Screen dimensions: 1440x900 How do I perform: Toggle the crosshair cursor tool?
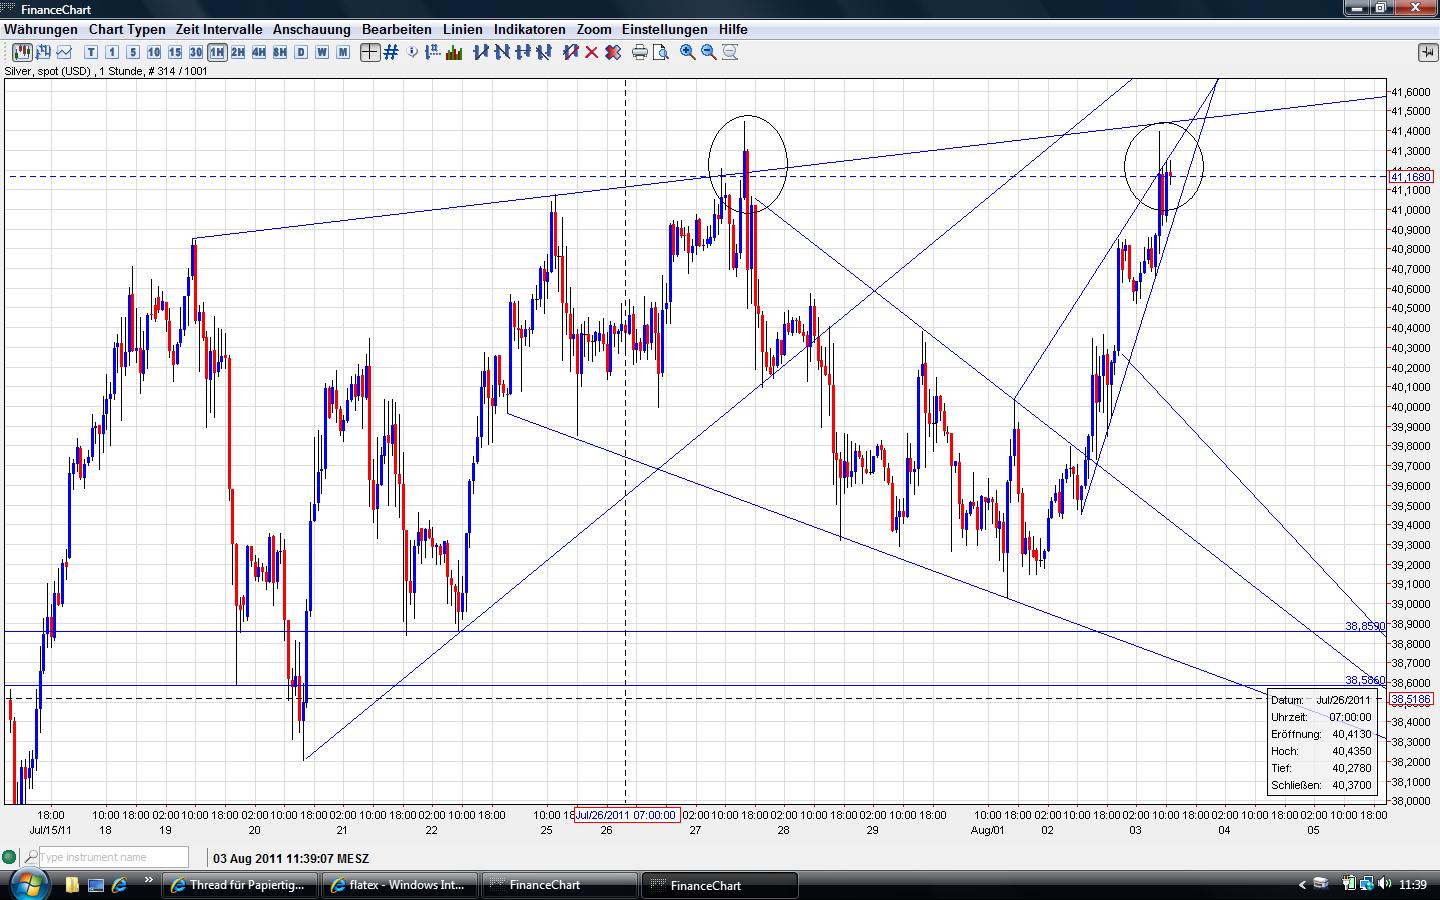coord(370,52)
